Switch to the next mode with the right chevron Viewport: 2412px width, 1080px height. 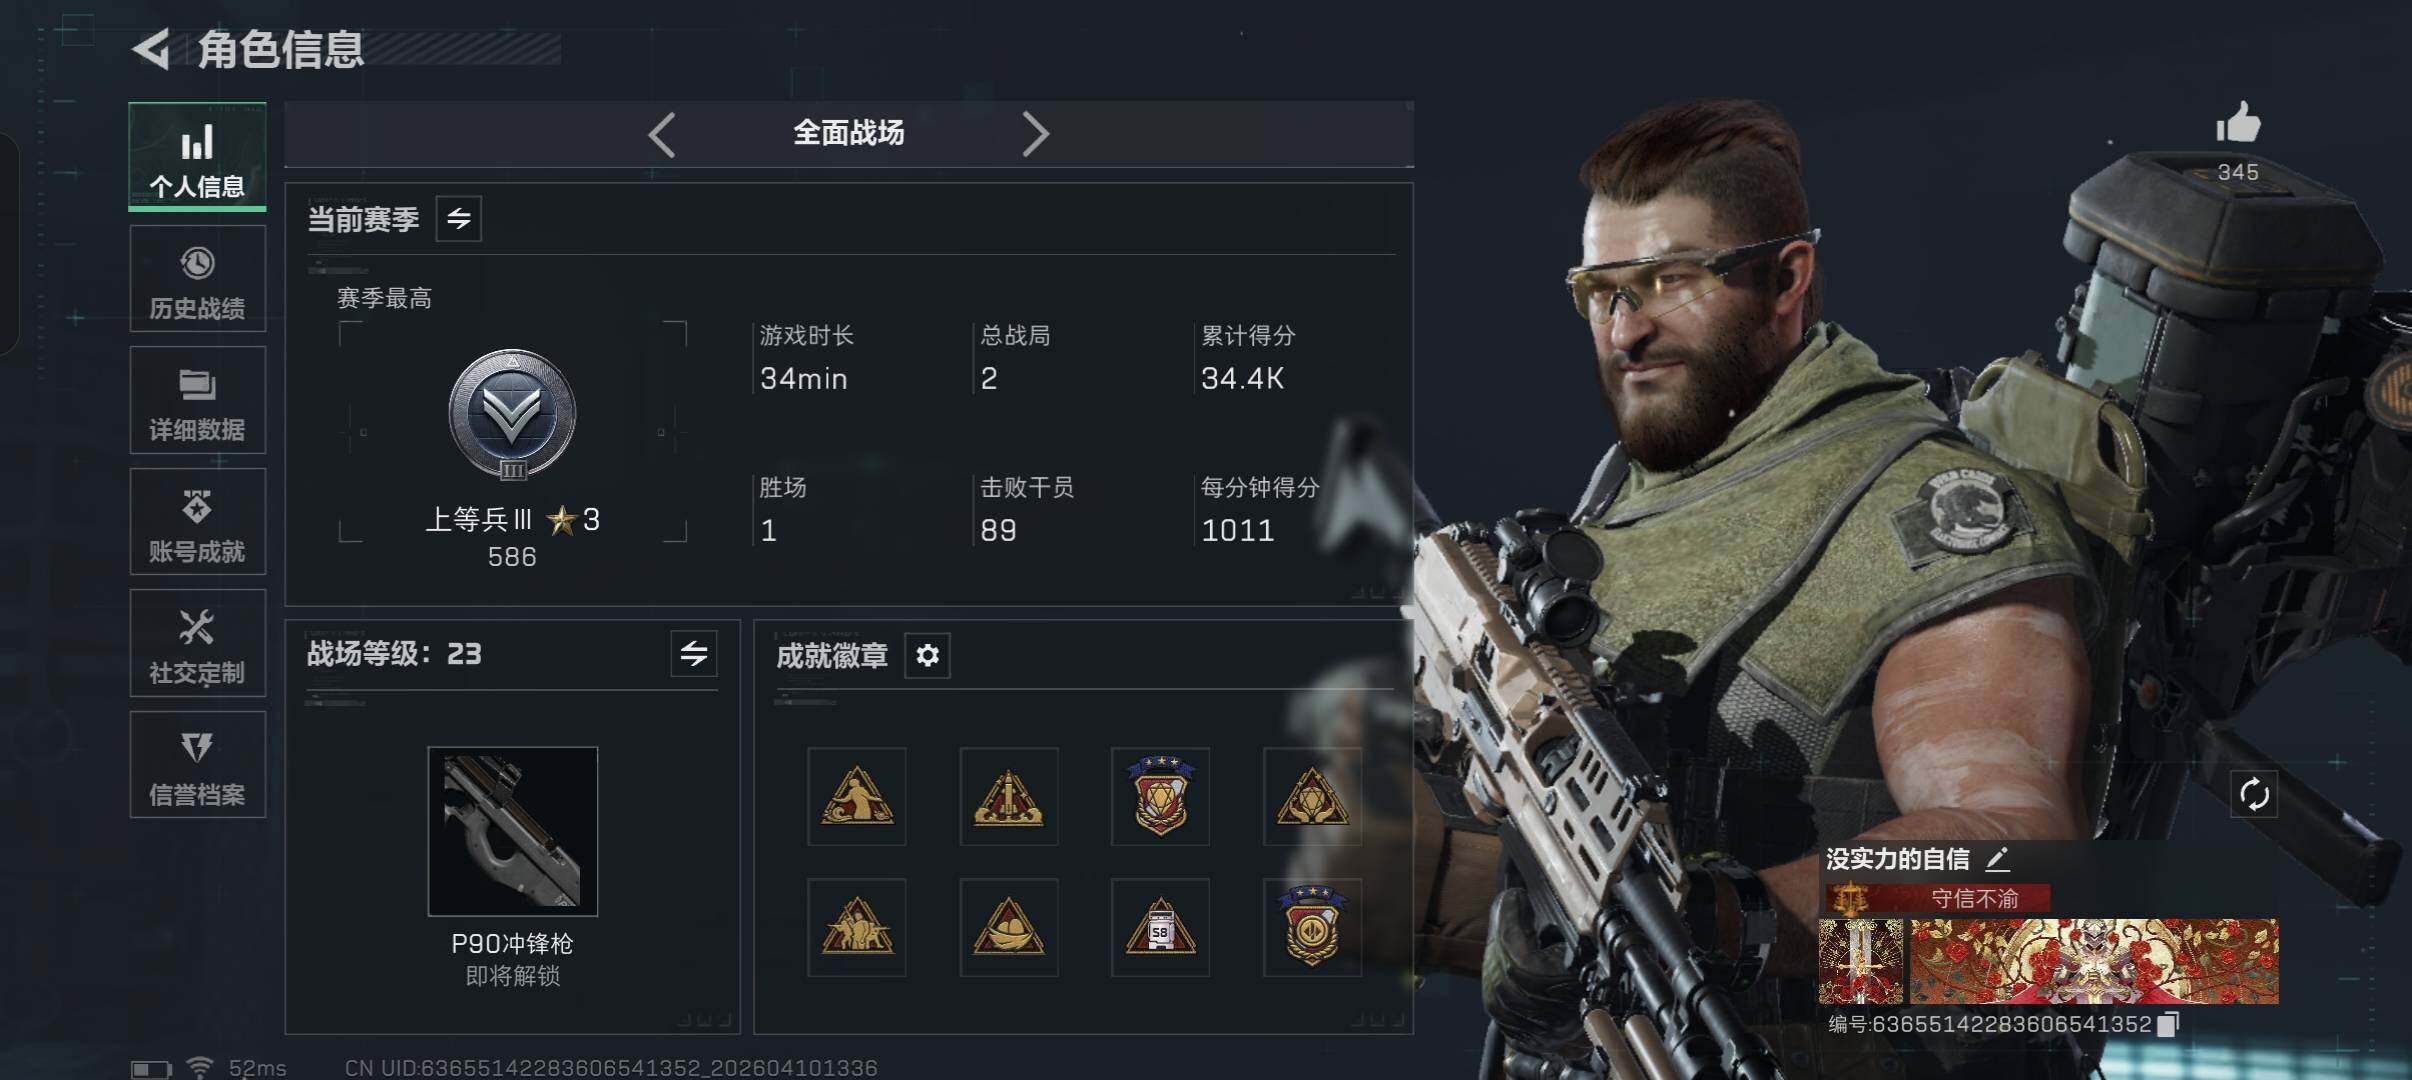(1035, 134)
